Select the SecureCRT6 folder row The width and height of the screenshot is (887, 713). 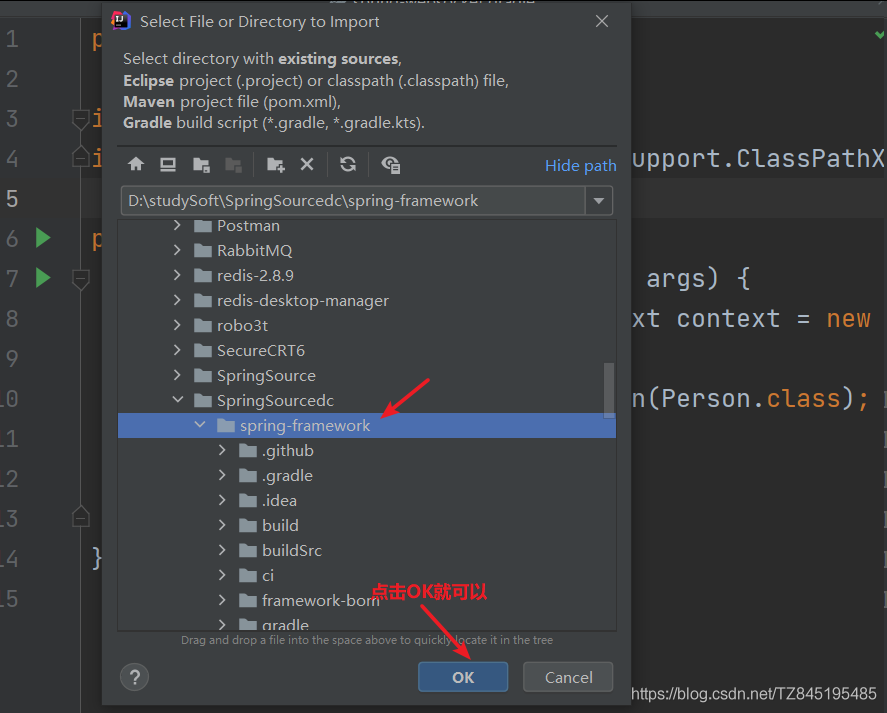point(367,350)
